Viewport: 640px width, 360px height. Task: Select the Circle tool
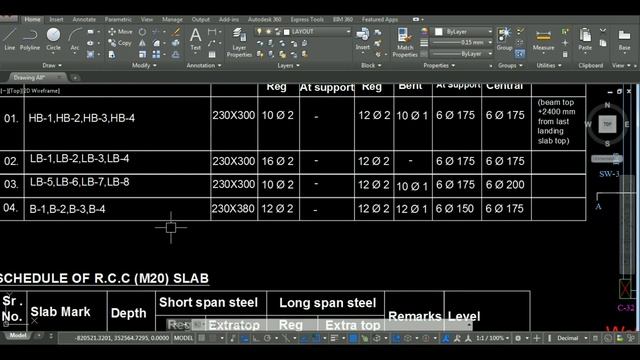[x=53, y=39]
